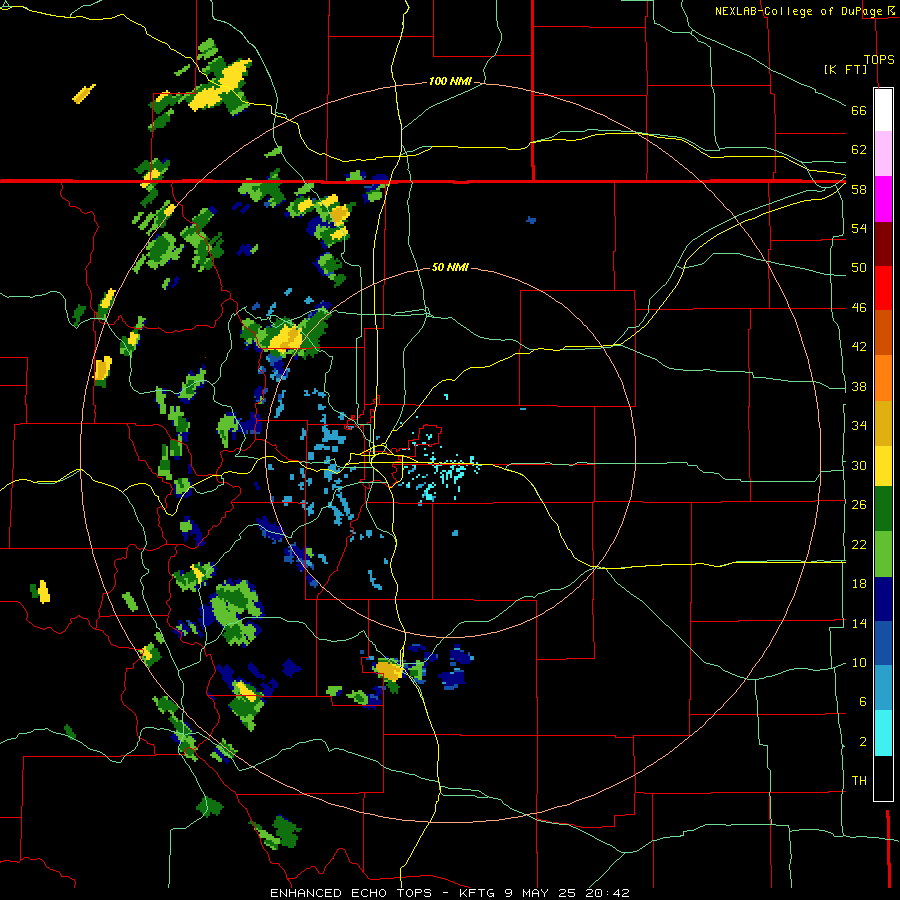Click the "42" legend value

859,347
